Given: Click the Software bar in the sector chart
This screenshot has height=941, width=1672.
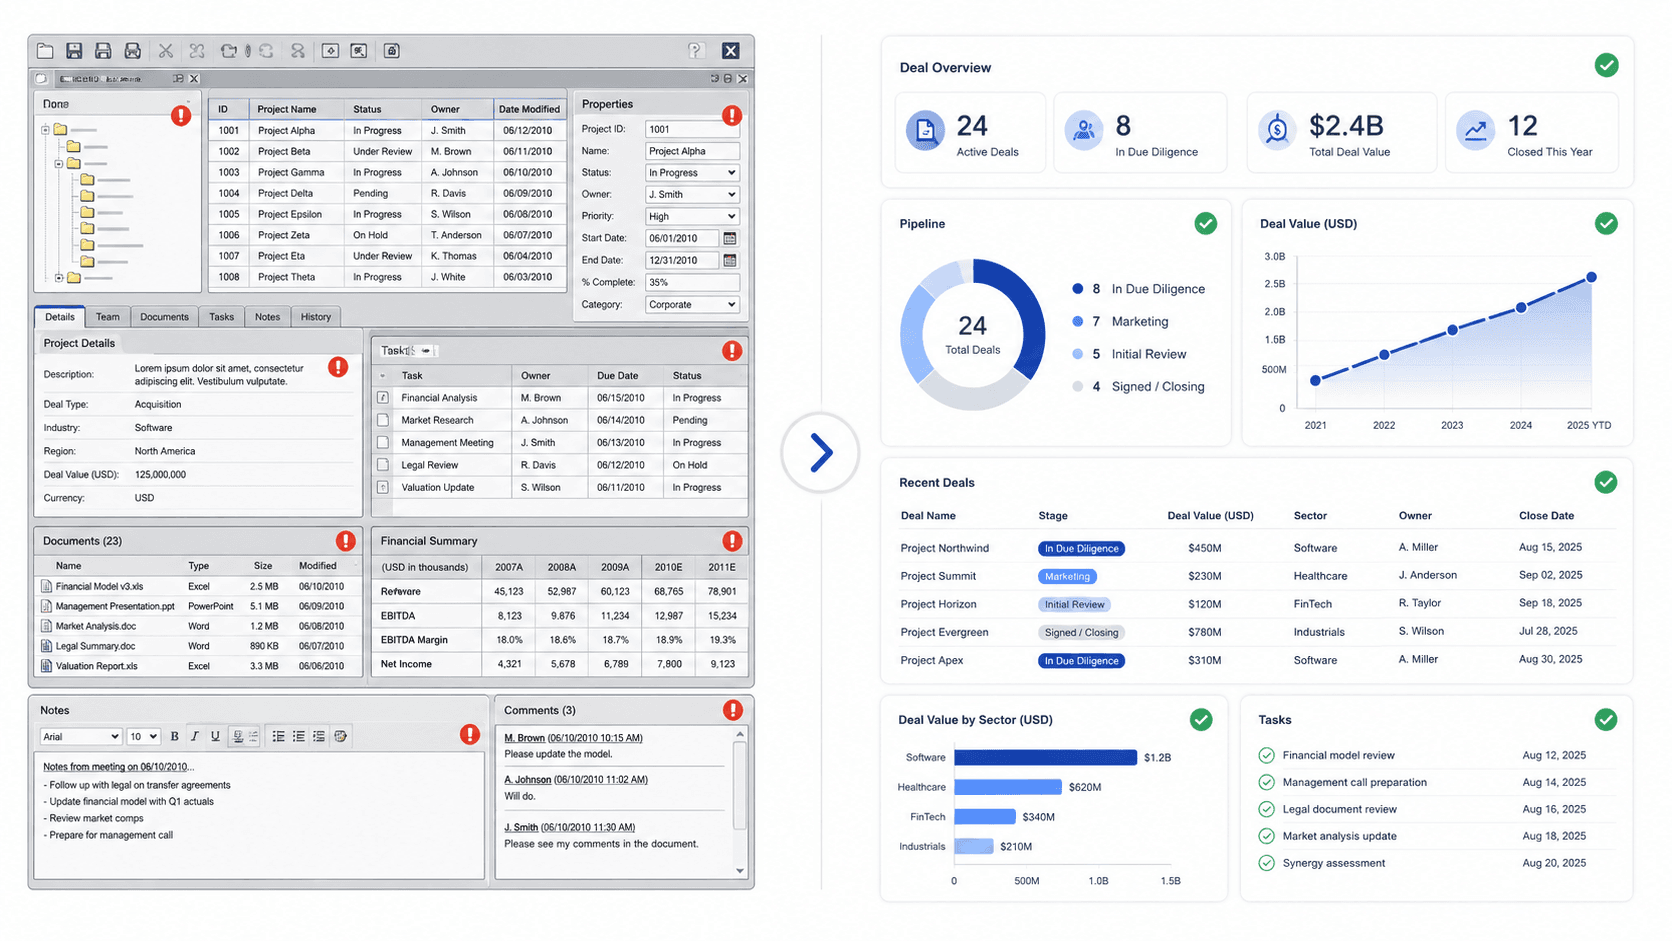Looking at the screenshot, I should click(1045, 757).
